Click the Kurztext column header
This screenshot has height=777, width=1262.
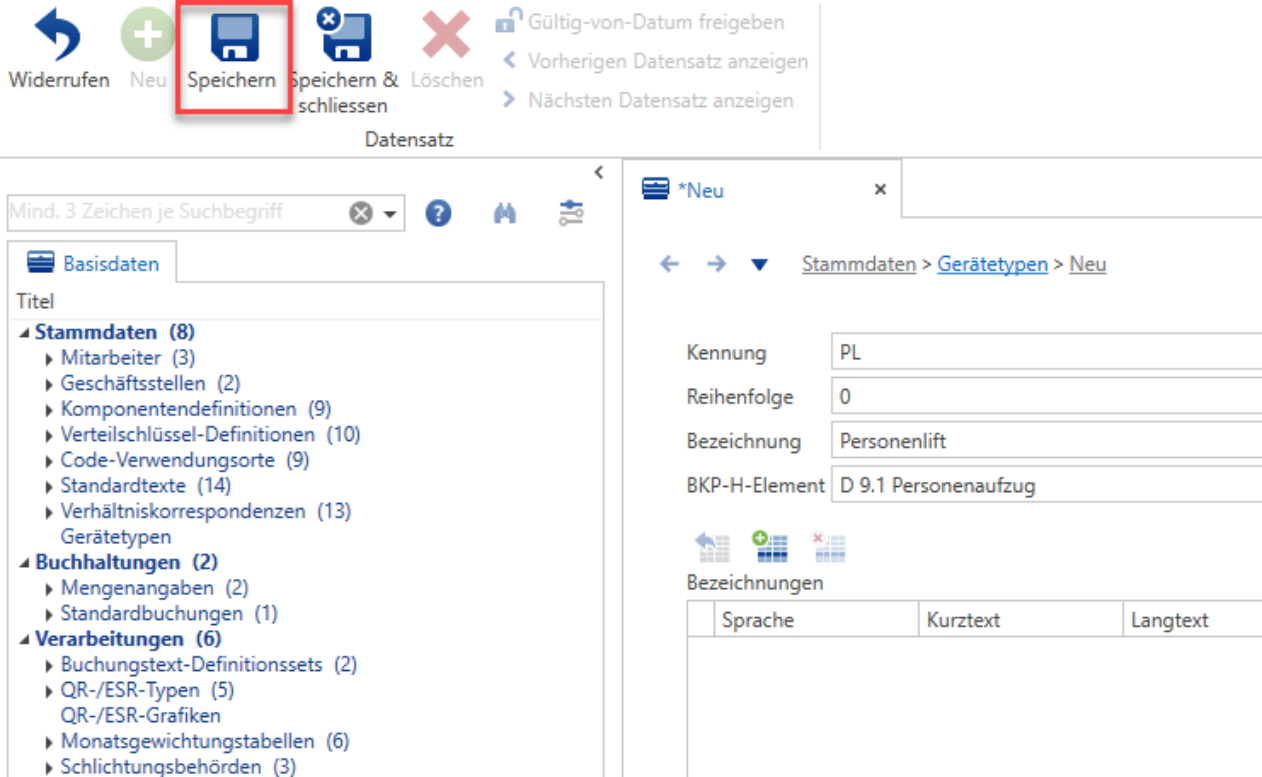[1020, 620]
